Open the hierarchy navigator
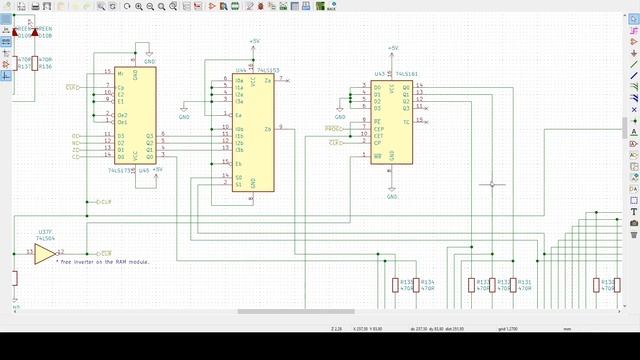Image resolution: width=640 pixels, height=360 pixels. tap(187, 6)
